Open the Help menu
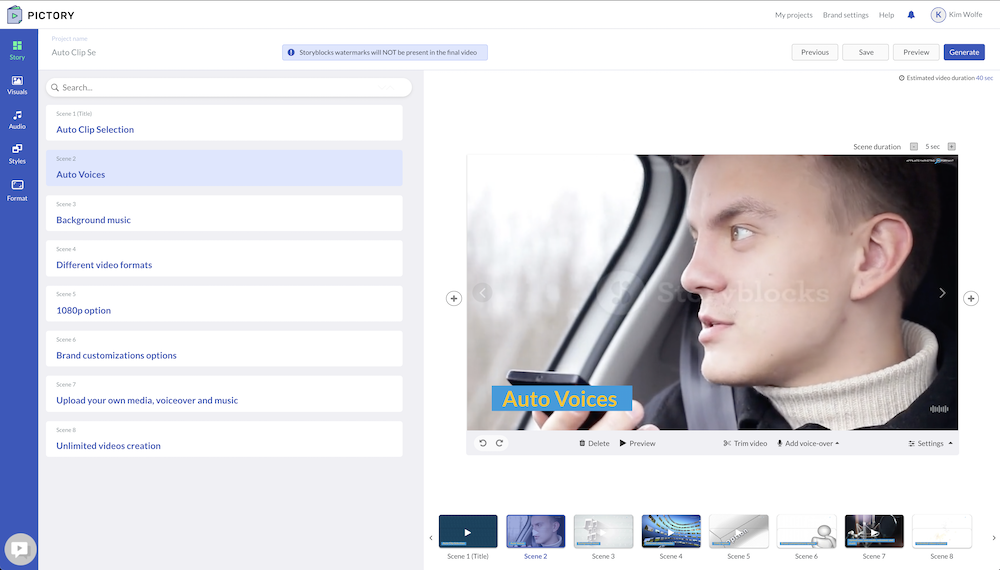The width and height of the screenshot is (1000, 570). (x=886, y=15)
